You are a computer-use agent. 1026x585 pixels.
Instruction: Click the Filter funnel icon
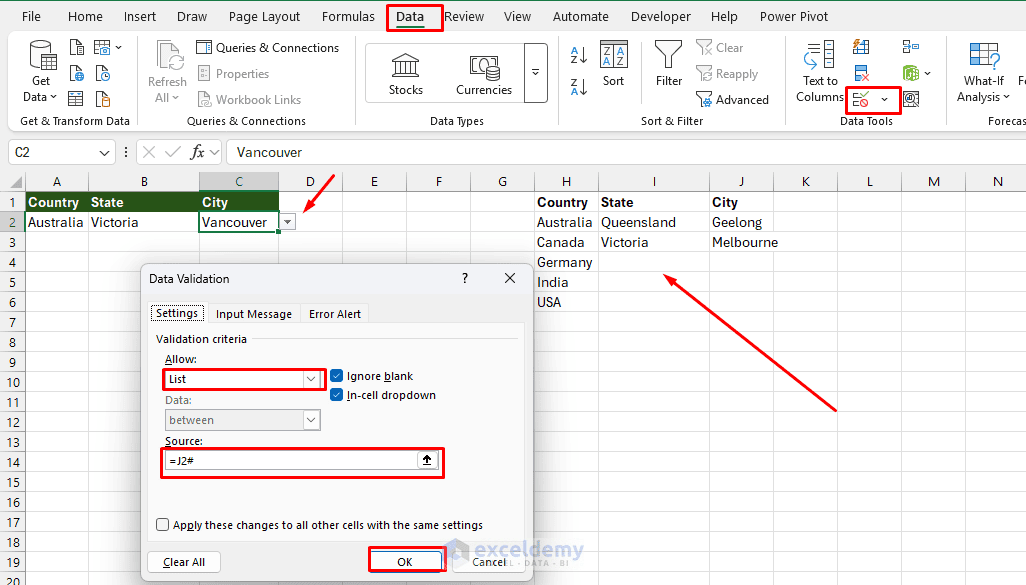click(669, 64)
